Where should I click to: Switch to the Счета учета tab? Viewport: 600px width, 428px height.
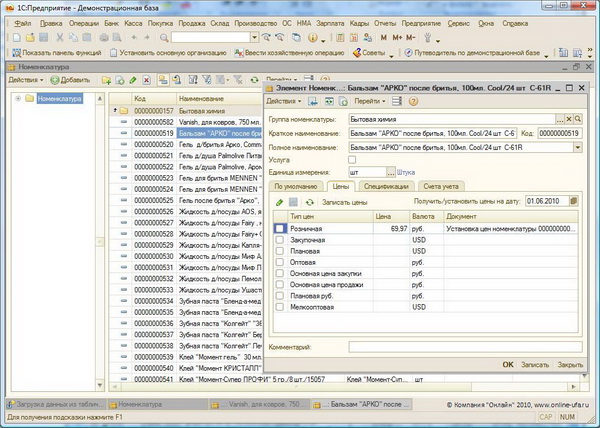pos(441,186)
